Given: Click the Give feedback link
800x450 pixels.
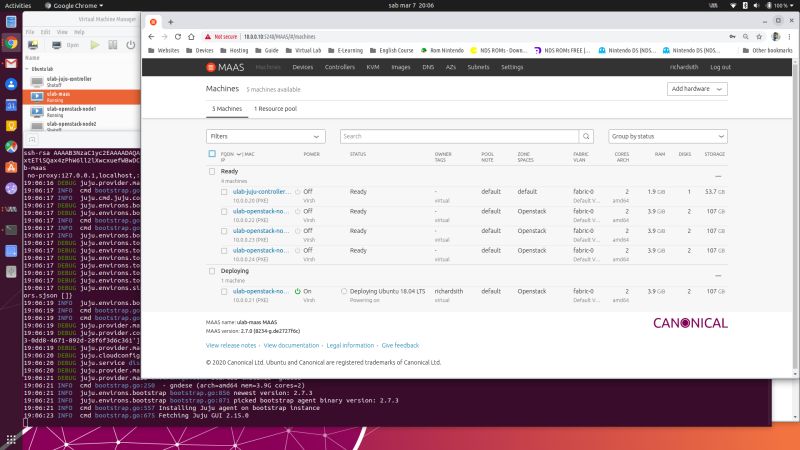Looking at the screenshot, I should coord(400,345).
